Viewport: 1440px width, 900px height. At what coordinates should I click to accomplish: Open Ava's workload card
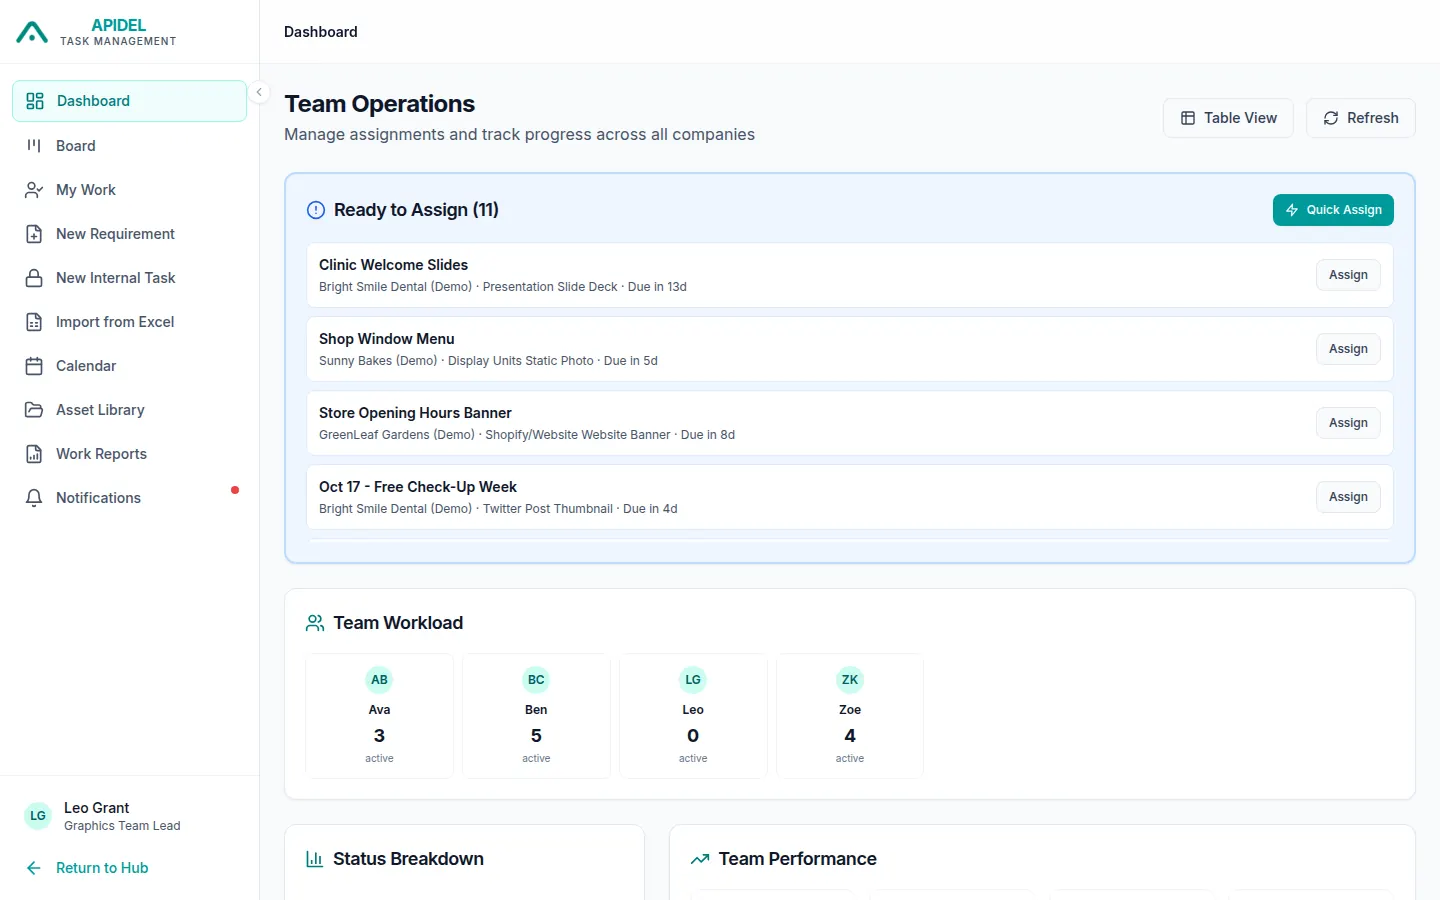[379, 716]
